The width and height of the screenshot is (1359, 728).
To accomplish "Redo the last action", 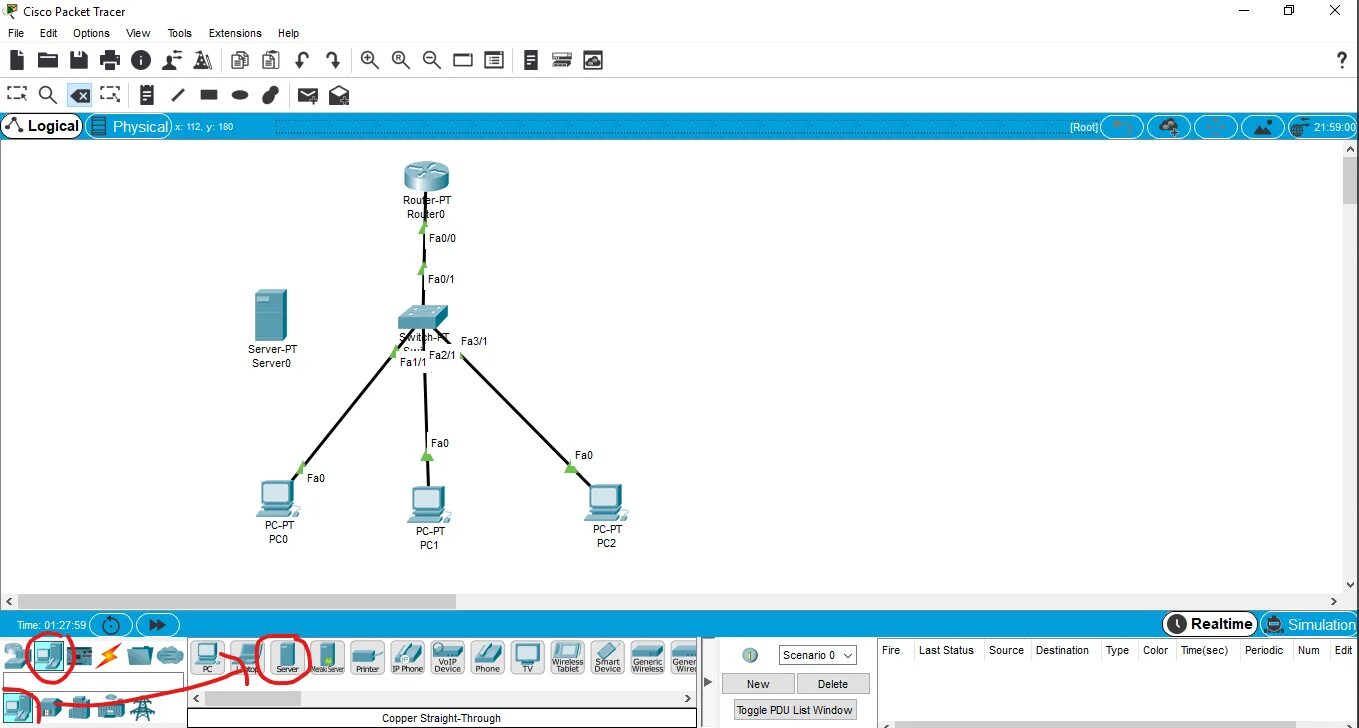I will (332, 60).
